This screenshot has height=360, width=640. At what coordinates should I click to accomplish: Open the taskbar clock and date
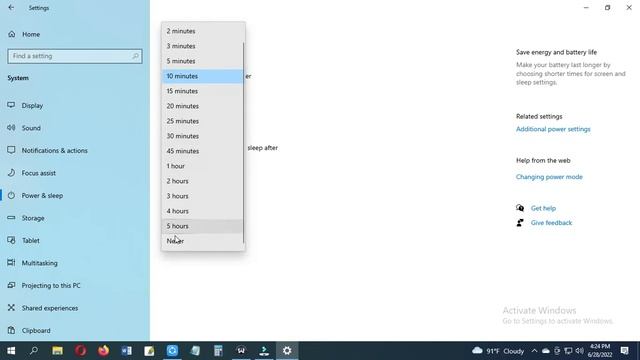point(600,351)
